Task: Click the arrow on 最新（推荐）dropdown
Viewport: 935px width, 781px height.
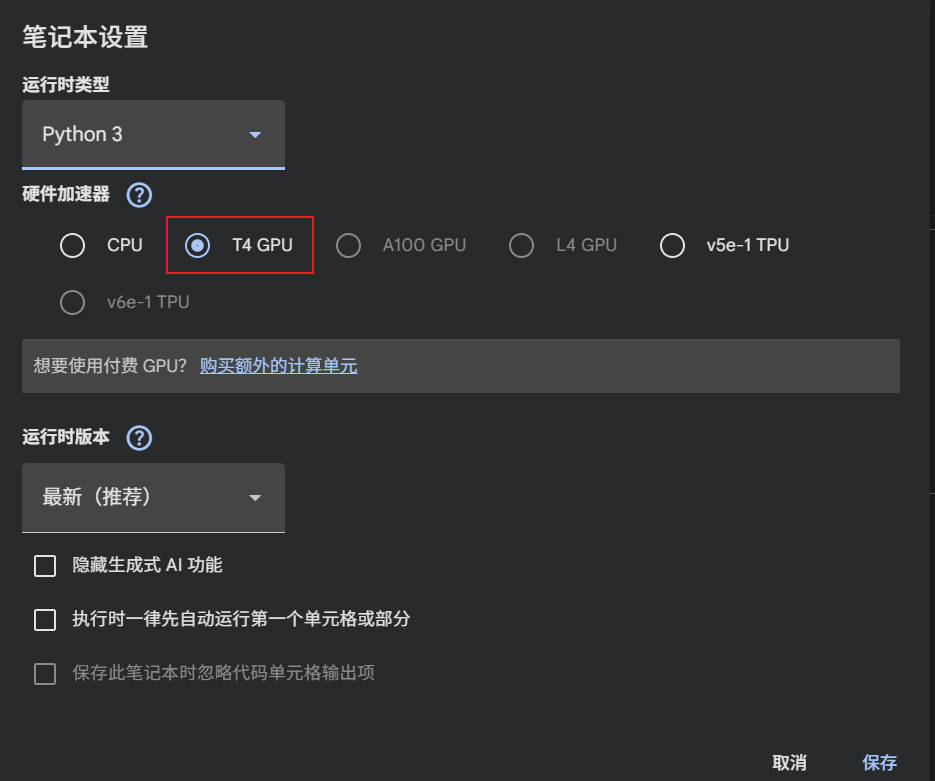Action: click(255, 498)
